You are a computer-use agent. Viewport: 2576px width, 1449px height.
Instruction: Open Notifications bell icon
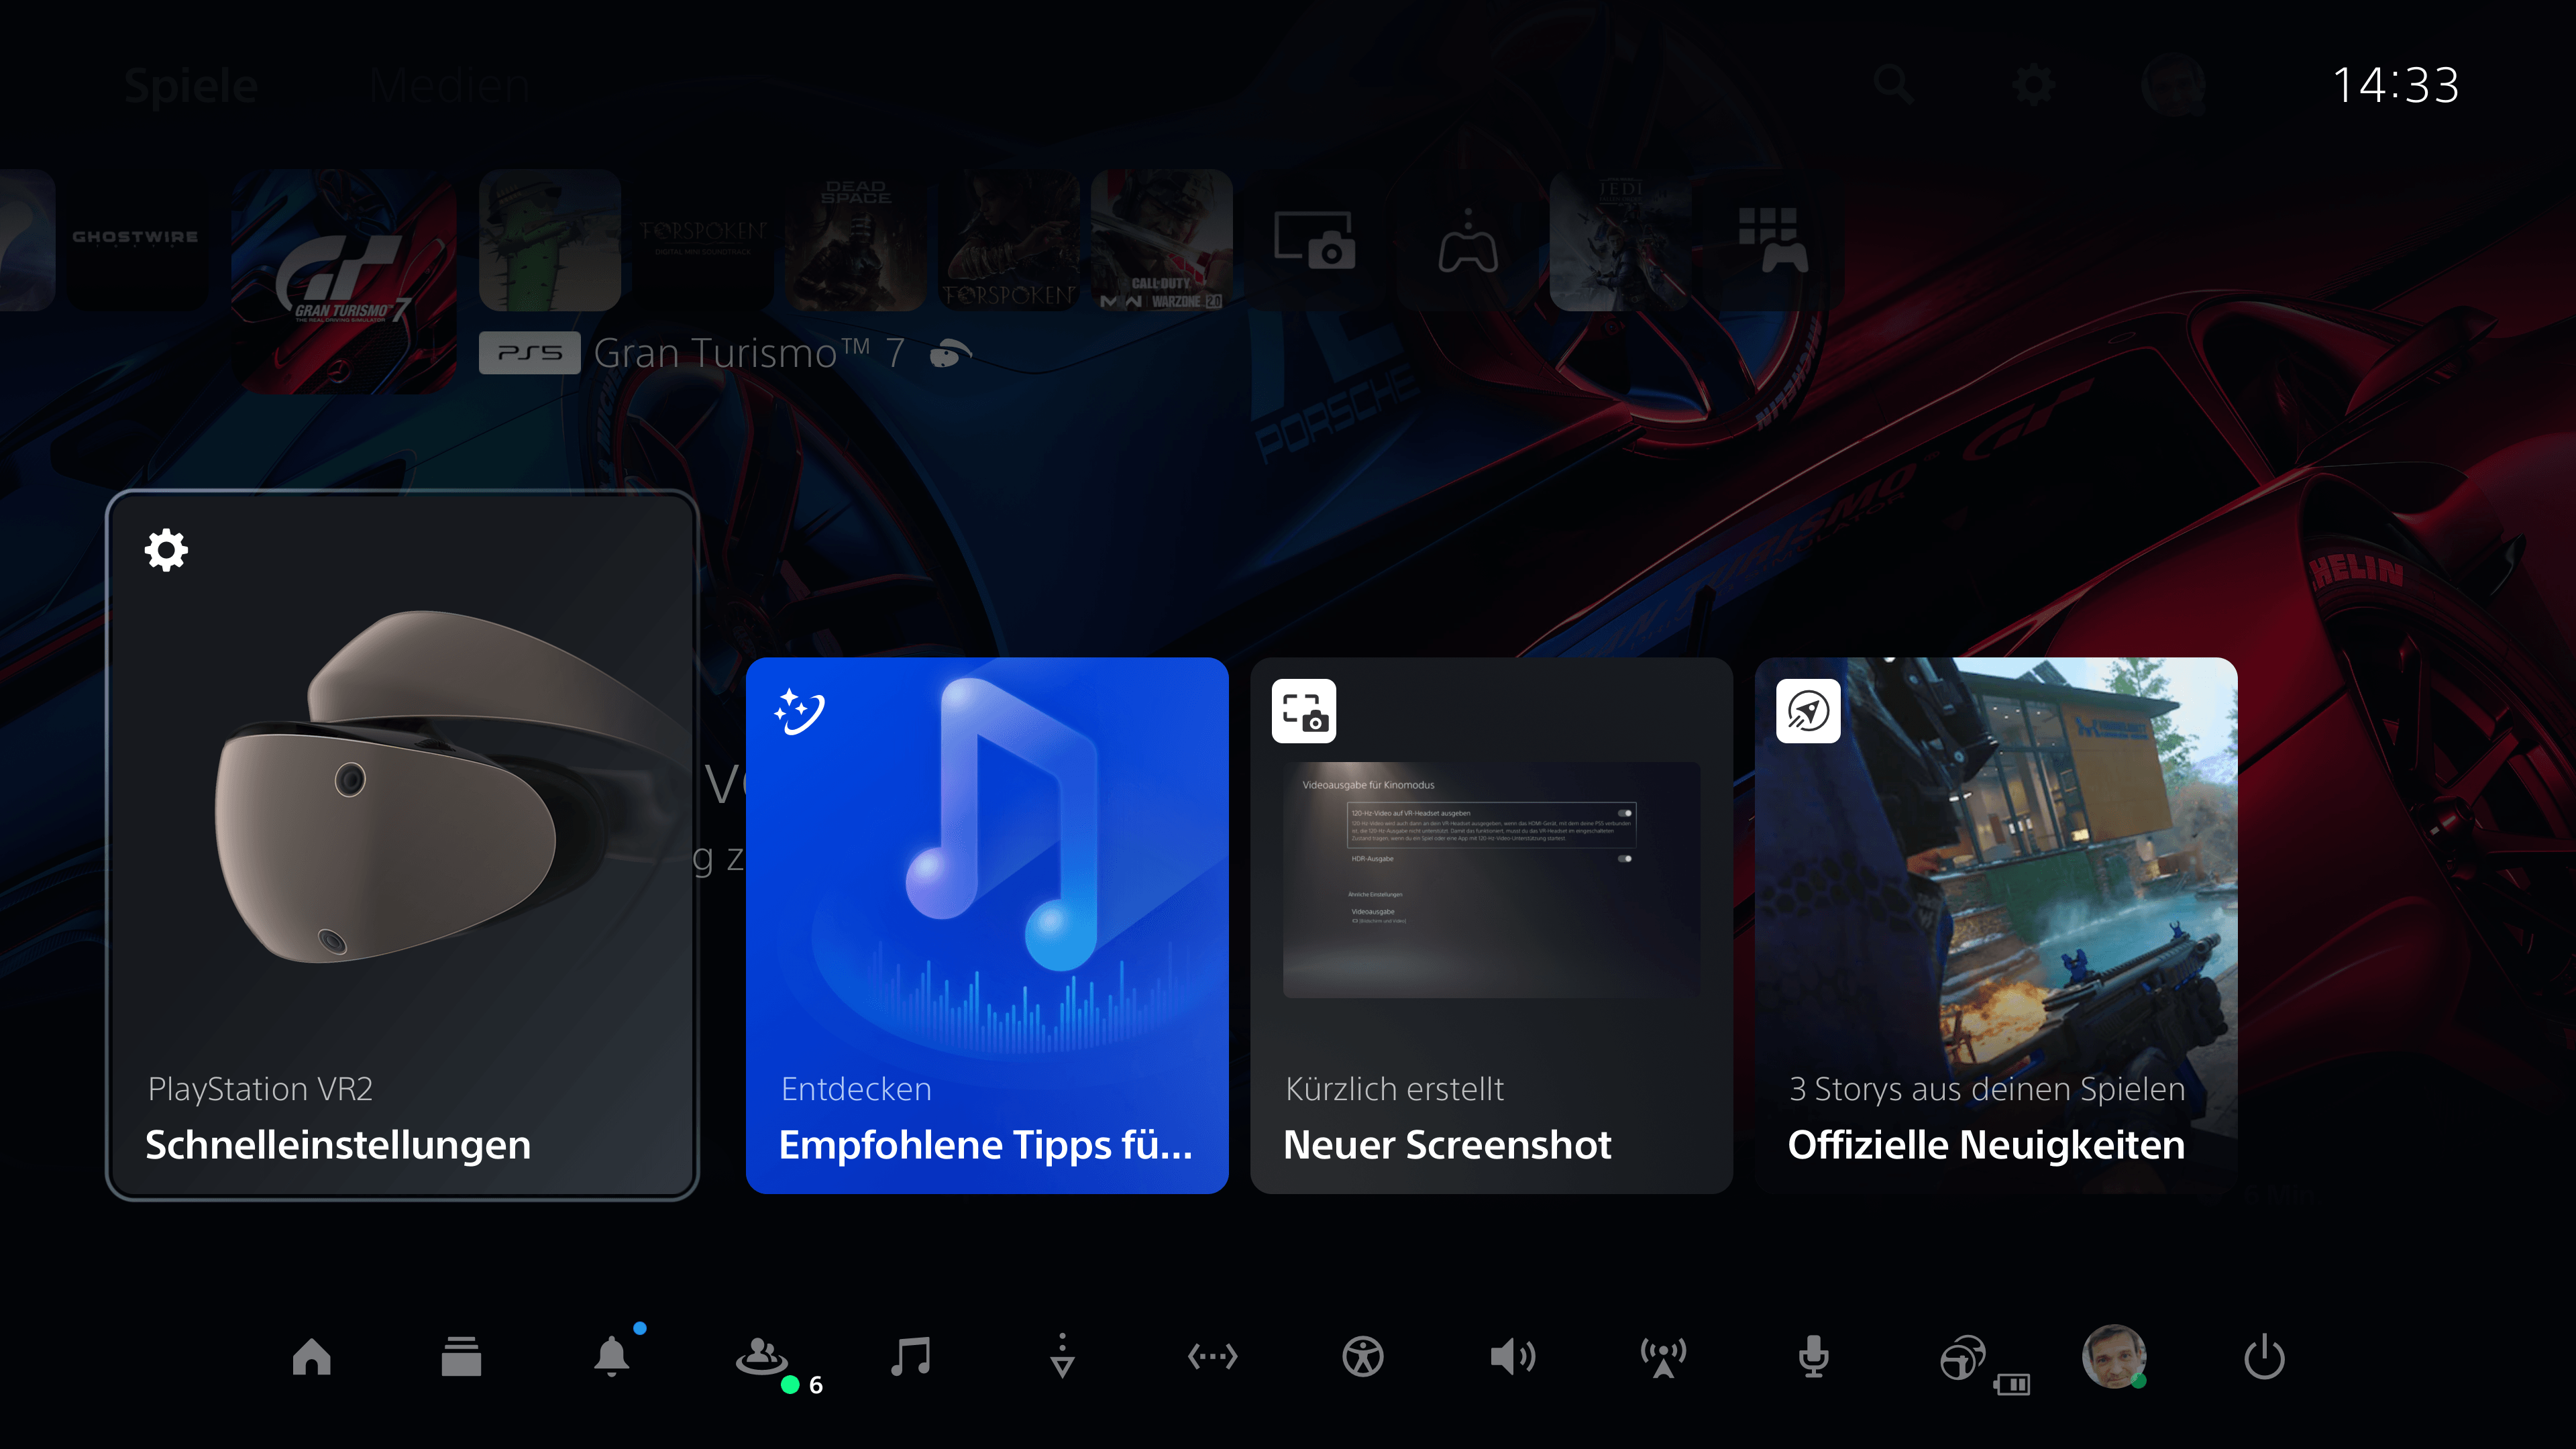[x=612, y=1357]
